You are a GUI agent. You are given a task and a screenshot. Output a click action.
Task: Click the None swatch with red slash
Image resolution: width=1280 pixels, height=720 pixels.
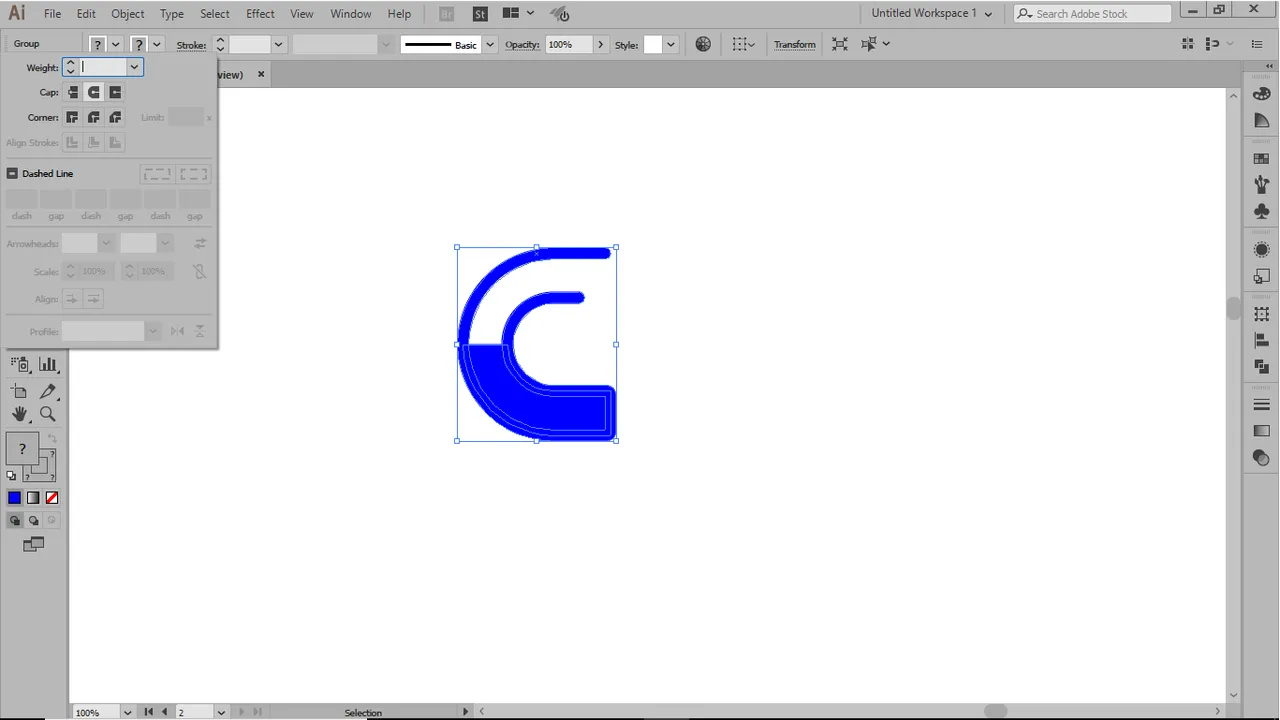pyautogui.click(x=52, y=498)
